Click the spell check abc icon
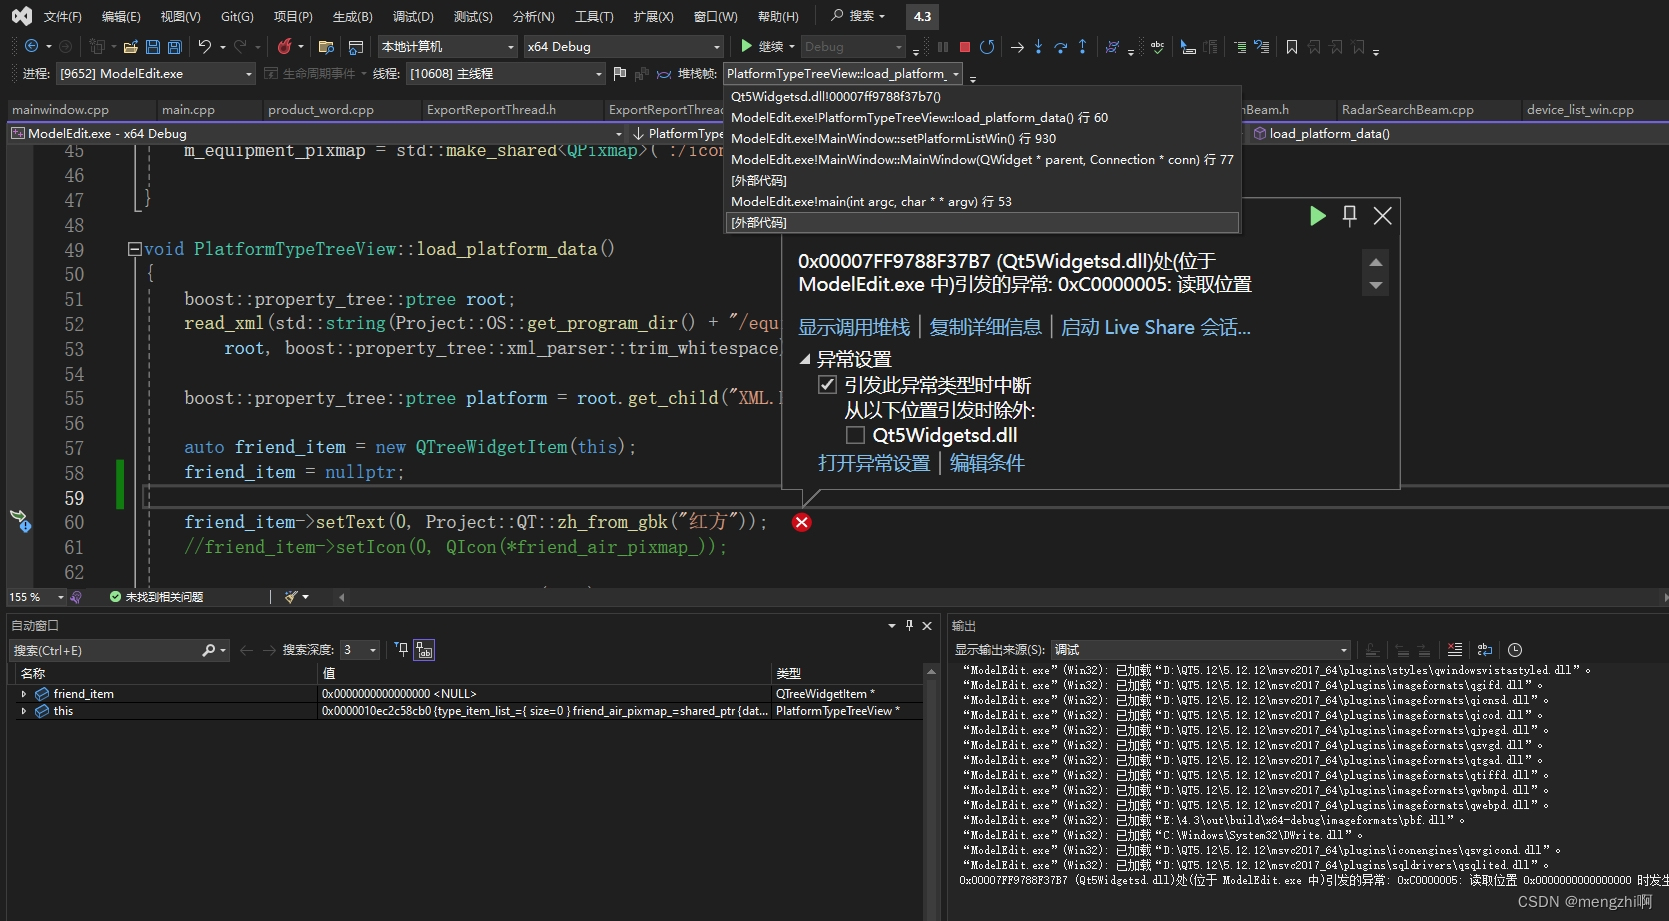 (1157, 46)
